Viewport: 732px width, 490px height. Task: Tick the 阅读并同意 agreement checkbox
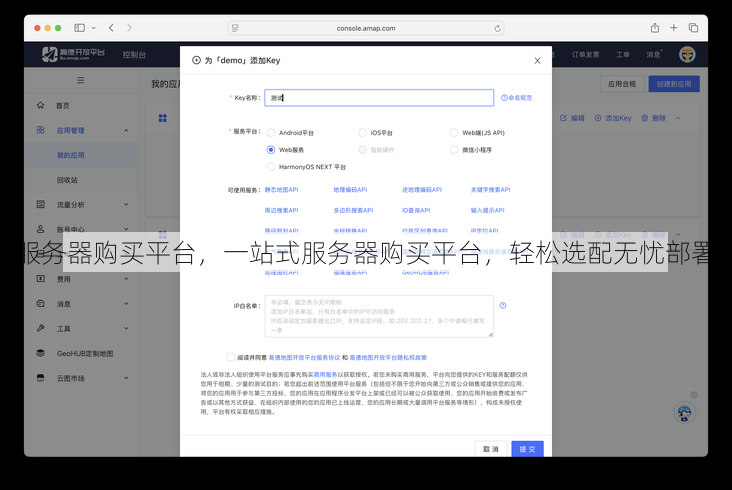coord(230,357)
